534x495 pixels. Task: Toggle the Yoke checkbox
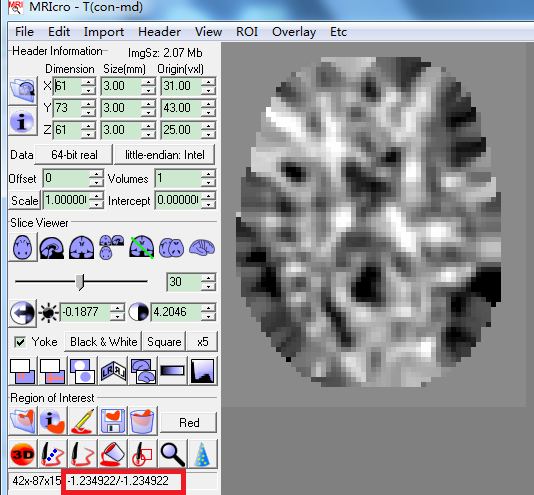coord(20,342)
